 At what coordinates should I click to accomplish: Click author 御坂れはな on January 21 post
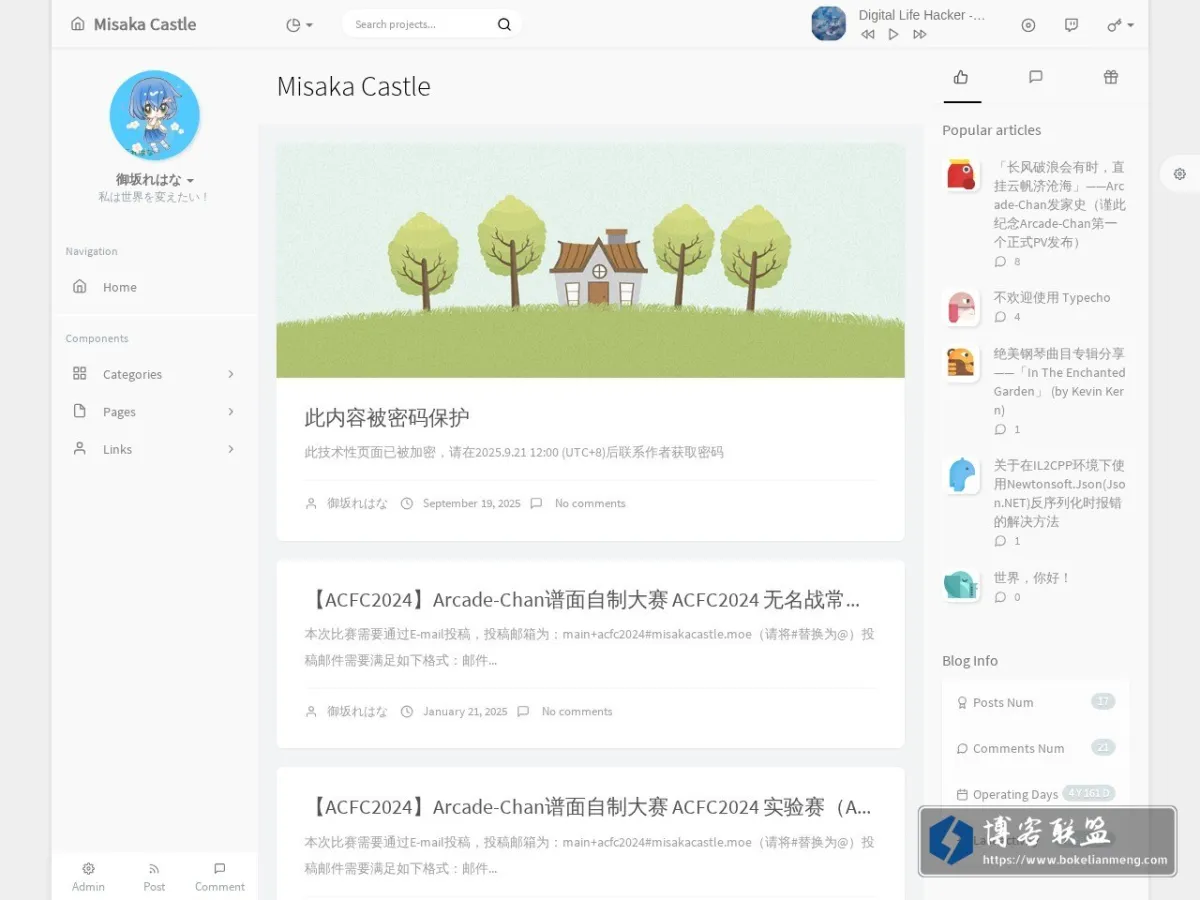coord(357,711)
